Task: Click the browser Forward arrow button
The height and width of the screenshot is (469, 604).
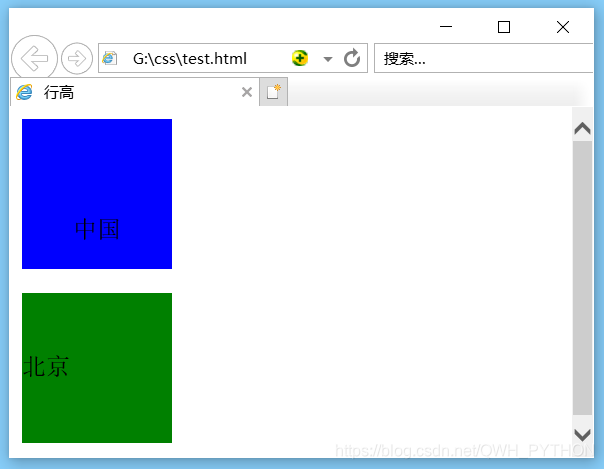Action: pyautogui.click(x=77, y=59)
